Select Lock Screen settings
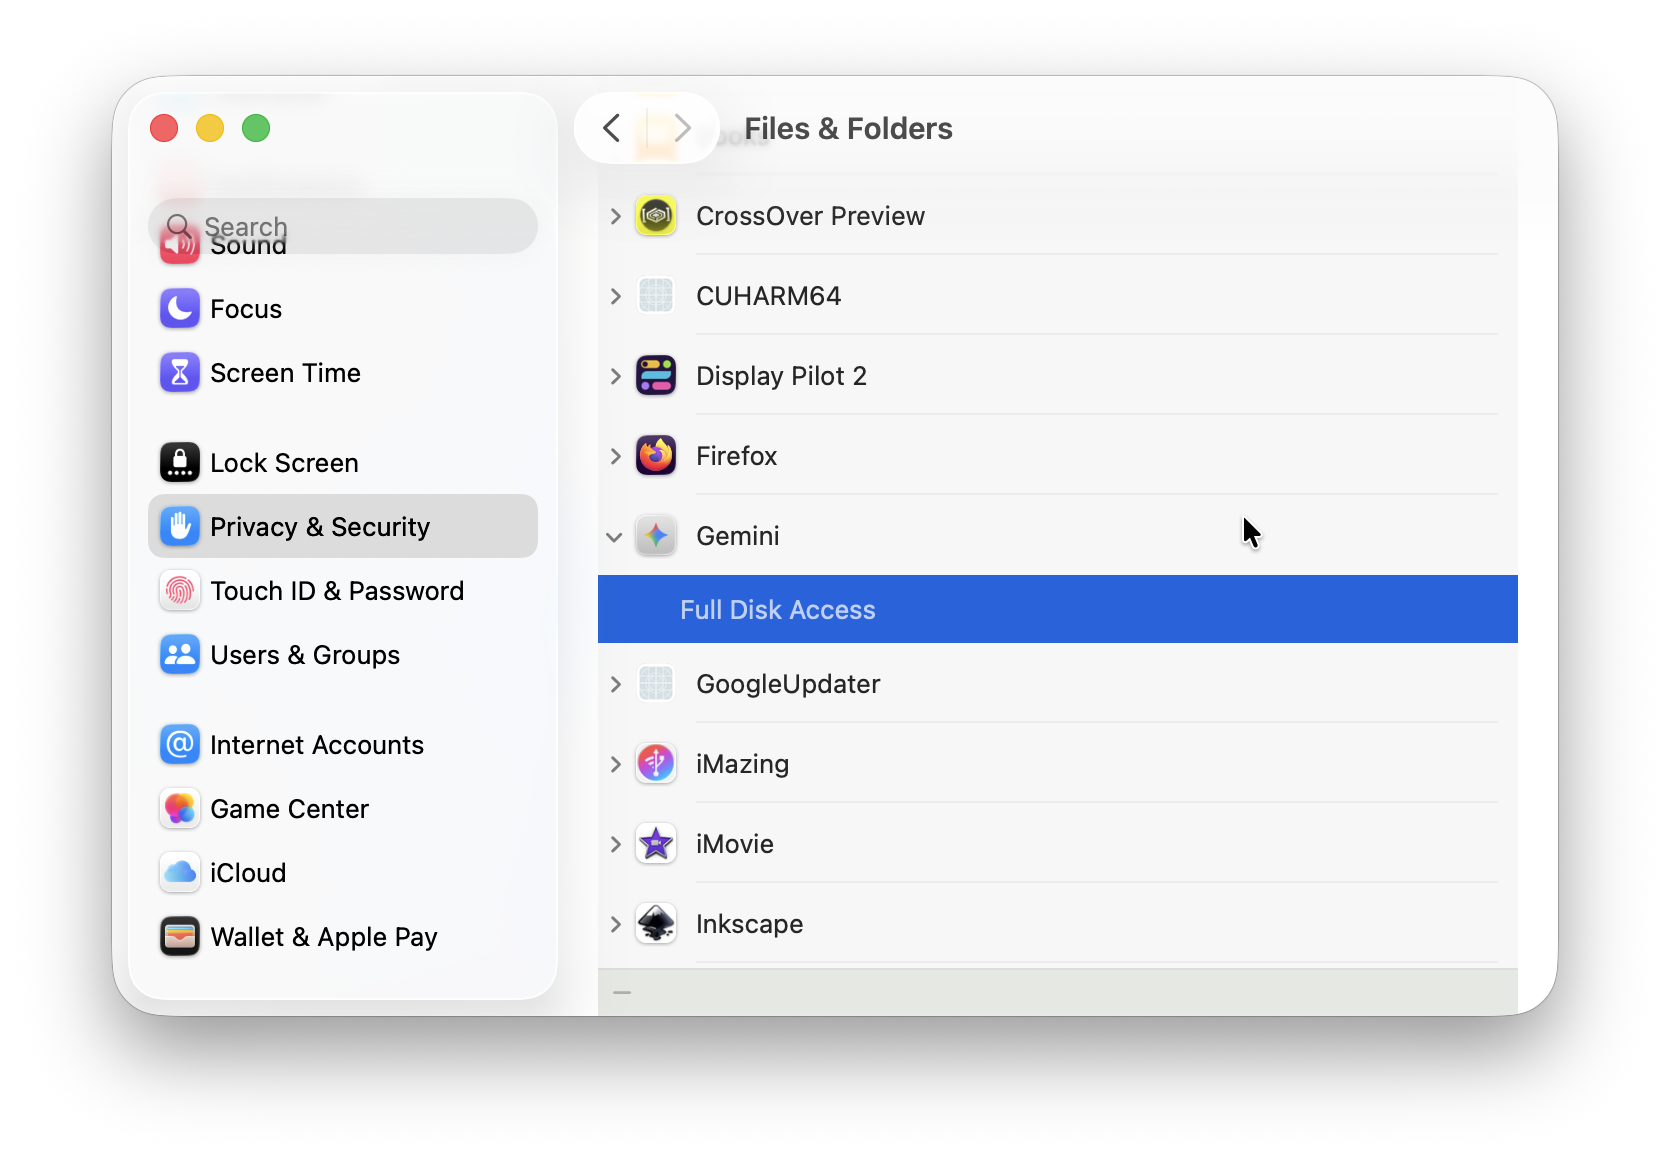This screenshot has height=1164, width=1670. 283,462
